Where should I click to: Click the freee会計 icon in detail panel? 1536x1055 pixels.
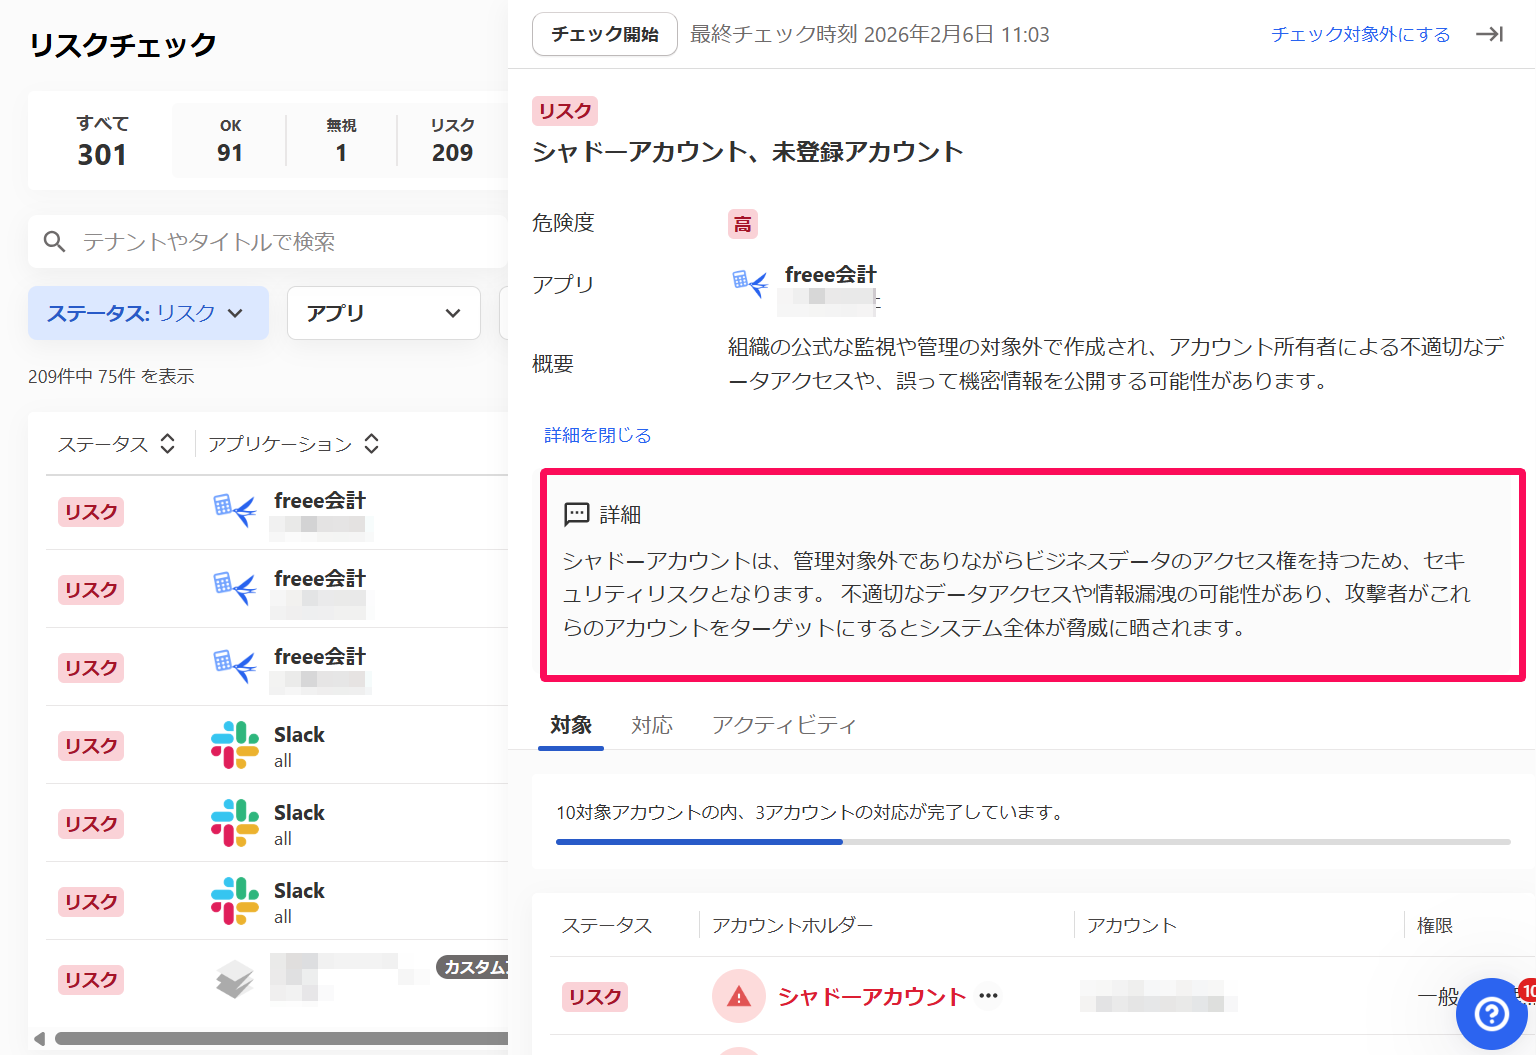point(750,283)
